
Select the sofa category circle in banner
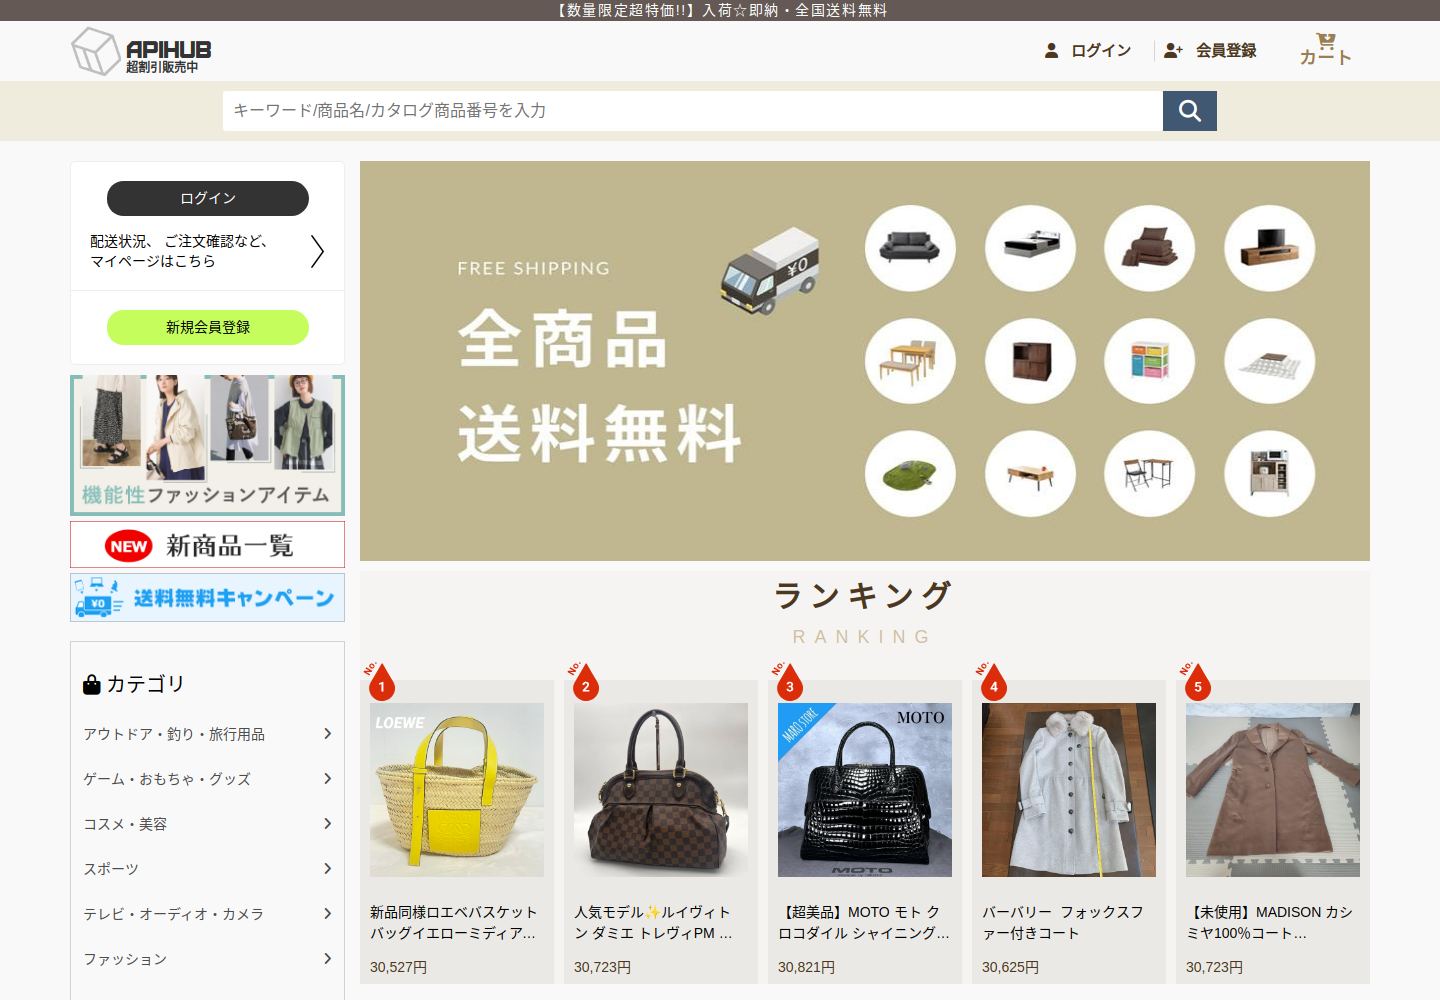pos(910,247)
